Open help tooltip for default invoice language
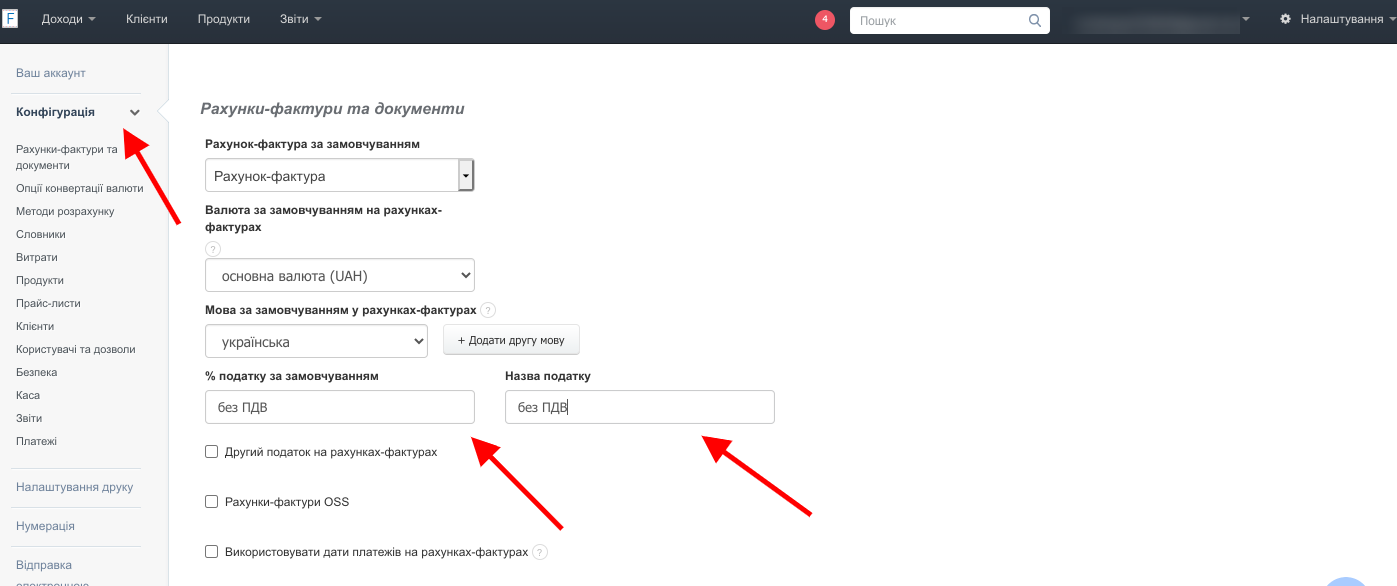The image size is (1397, 586). pyautogui.click(x=488, y=310)
